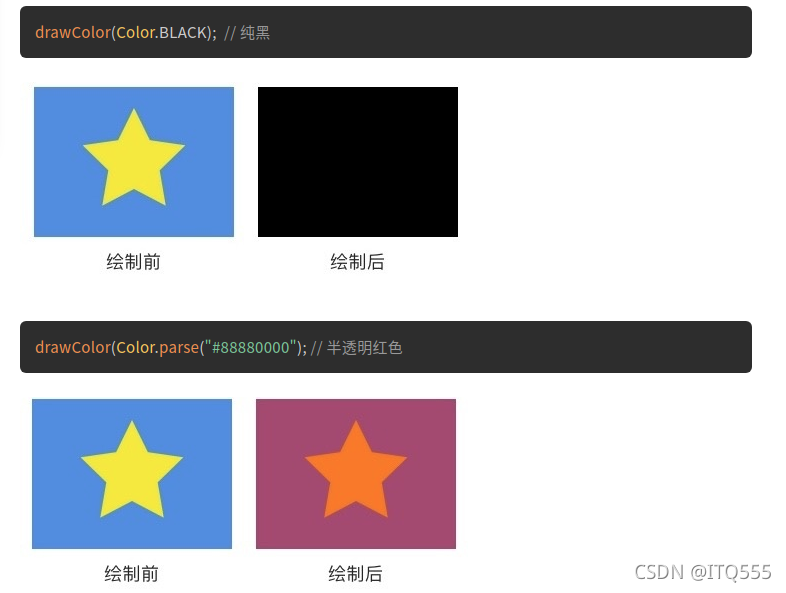The height and width of the screenshot is (593, 786).
Task: Select the solid black rectangle image
Action: (x=358, y=162)
